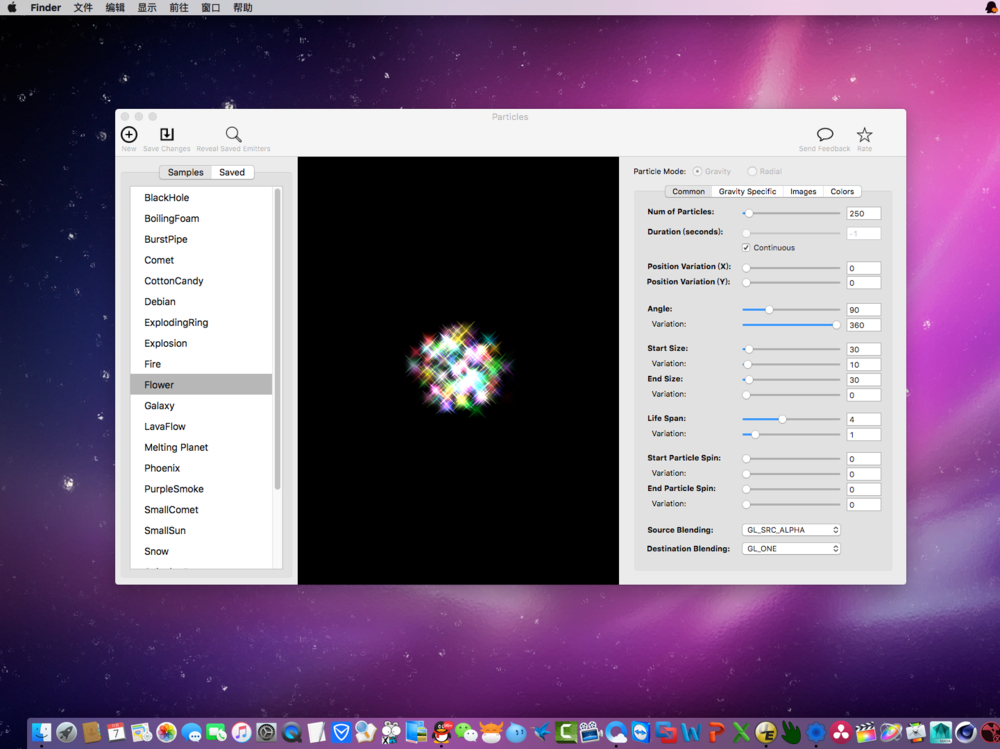Open Finder from the dock
Image resolution: width=1000 pixels, height=749 pixels.
point(41,733)
